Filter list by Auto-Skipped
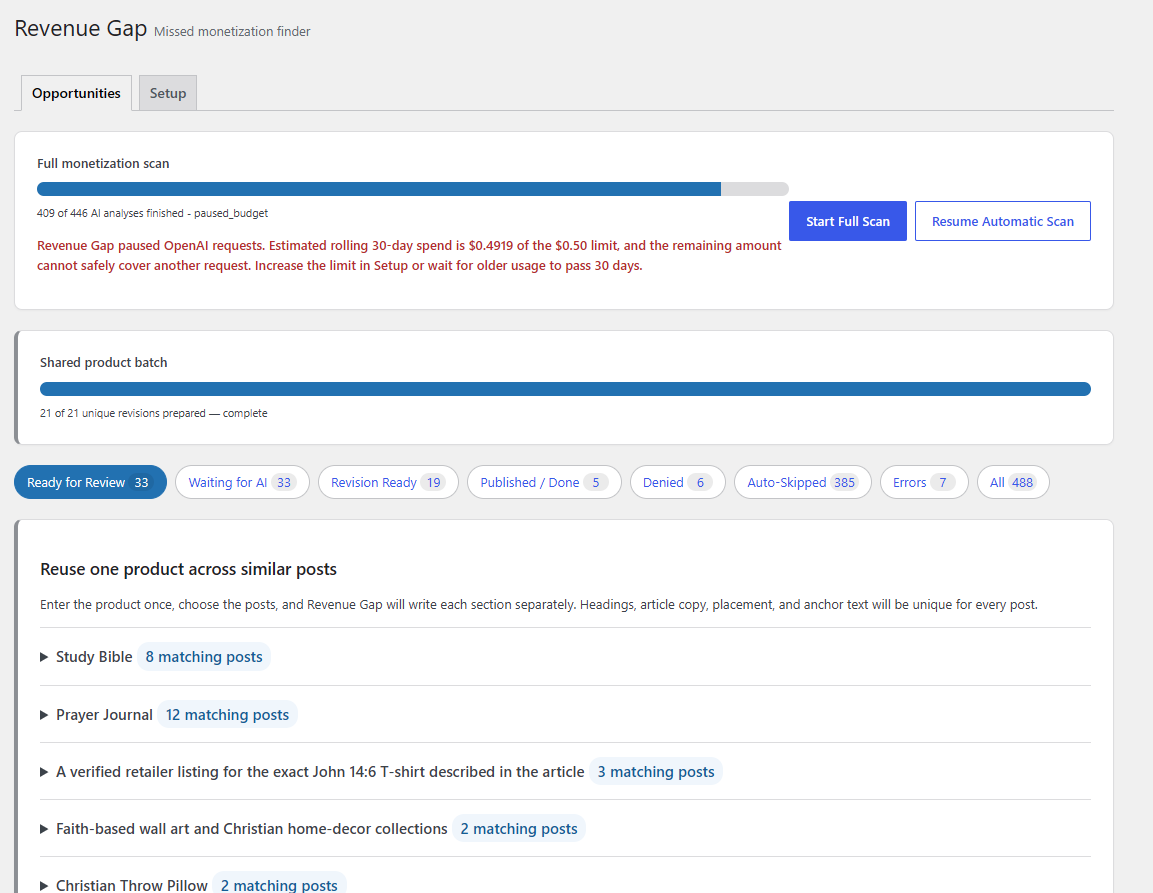 802,483
